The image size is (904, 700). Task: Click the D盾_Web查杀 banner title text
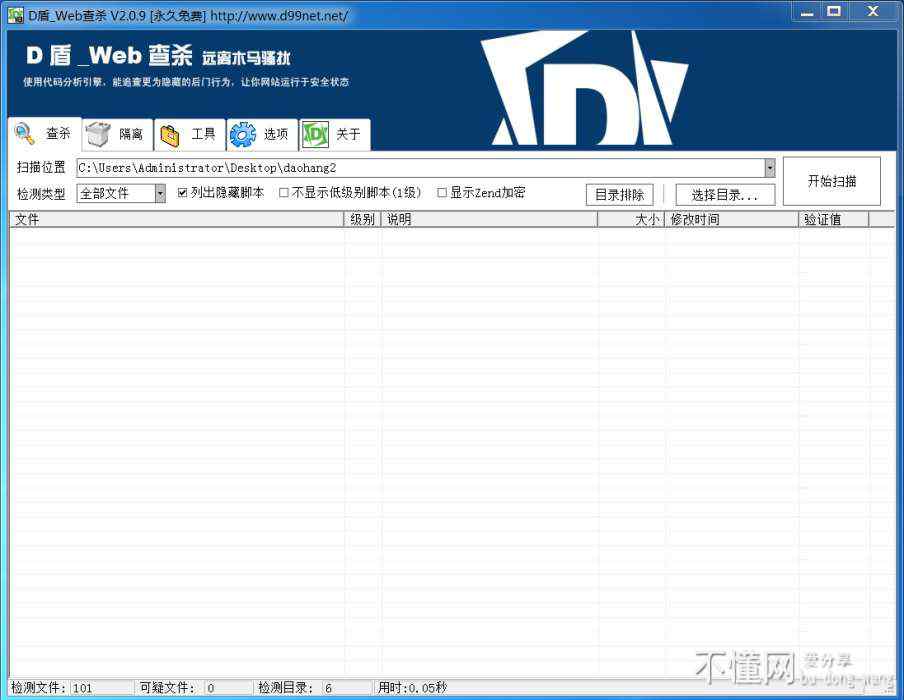(110, 56)
